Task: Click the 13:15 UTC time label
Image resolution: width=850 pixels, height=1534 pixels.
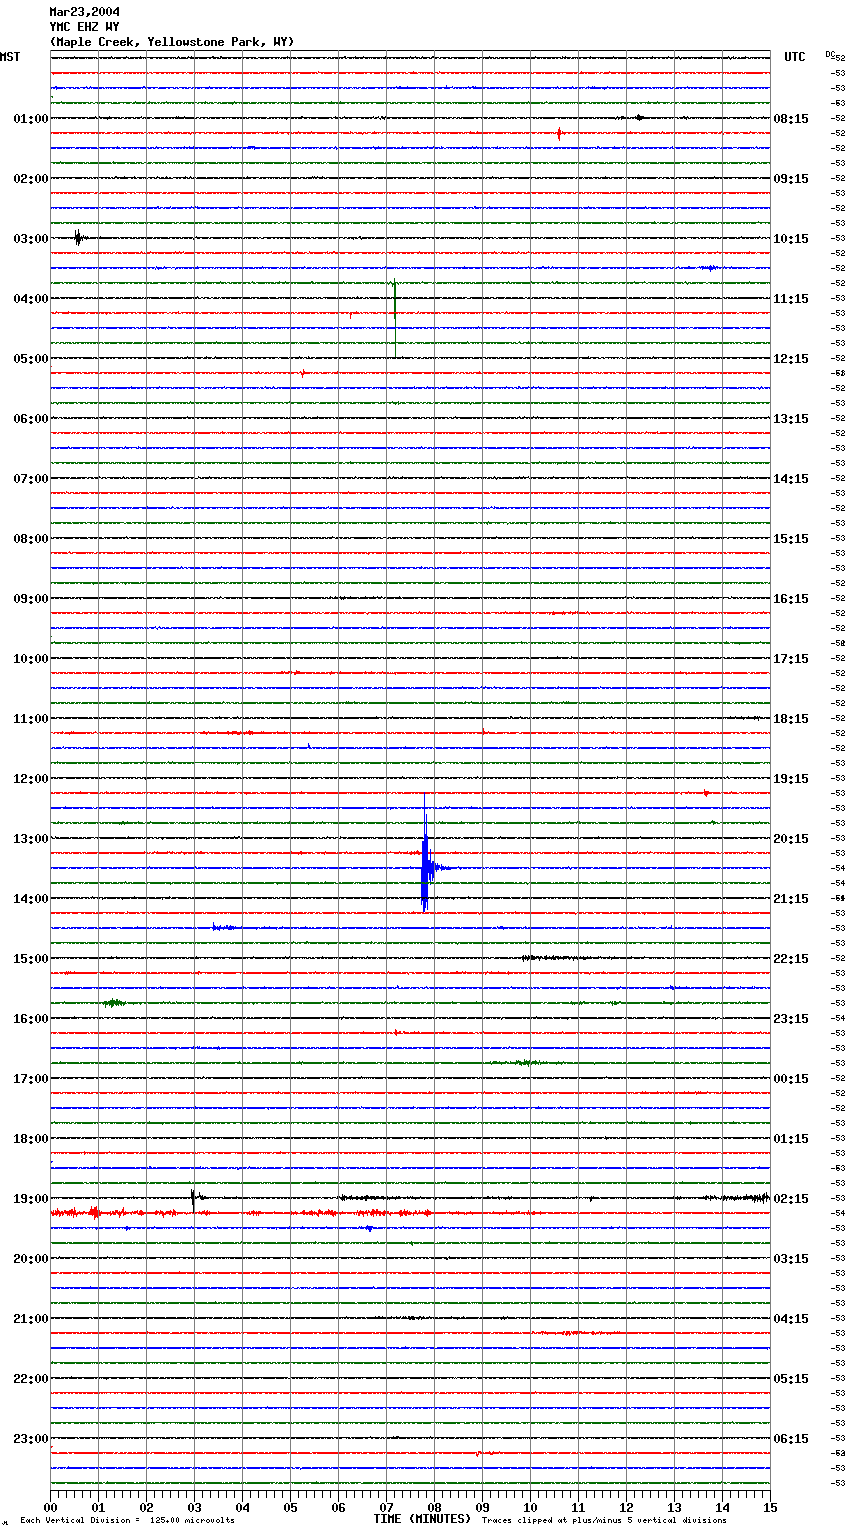Action: (x=791, y=419)
